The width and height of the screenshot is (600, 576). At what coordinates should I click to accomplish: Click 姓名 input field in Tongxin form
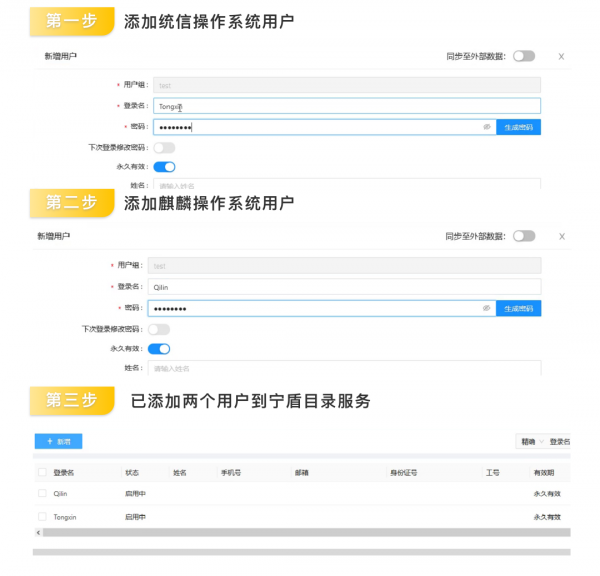tap(347, 184)
